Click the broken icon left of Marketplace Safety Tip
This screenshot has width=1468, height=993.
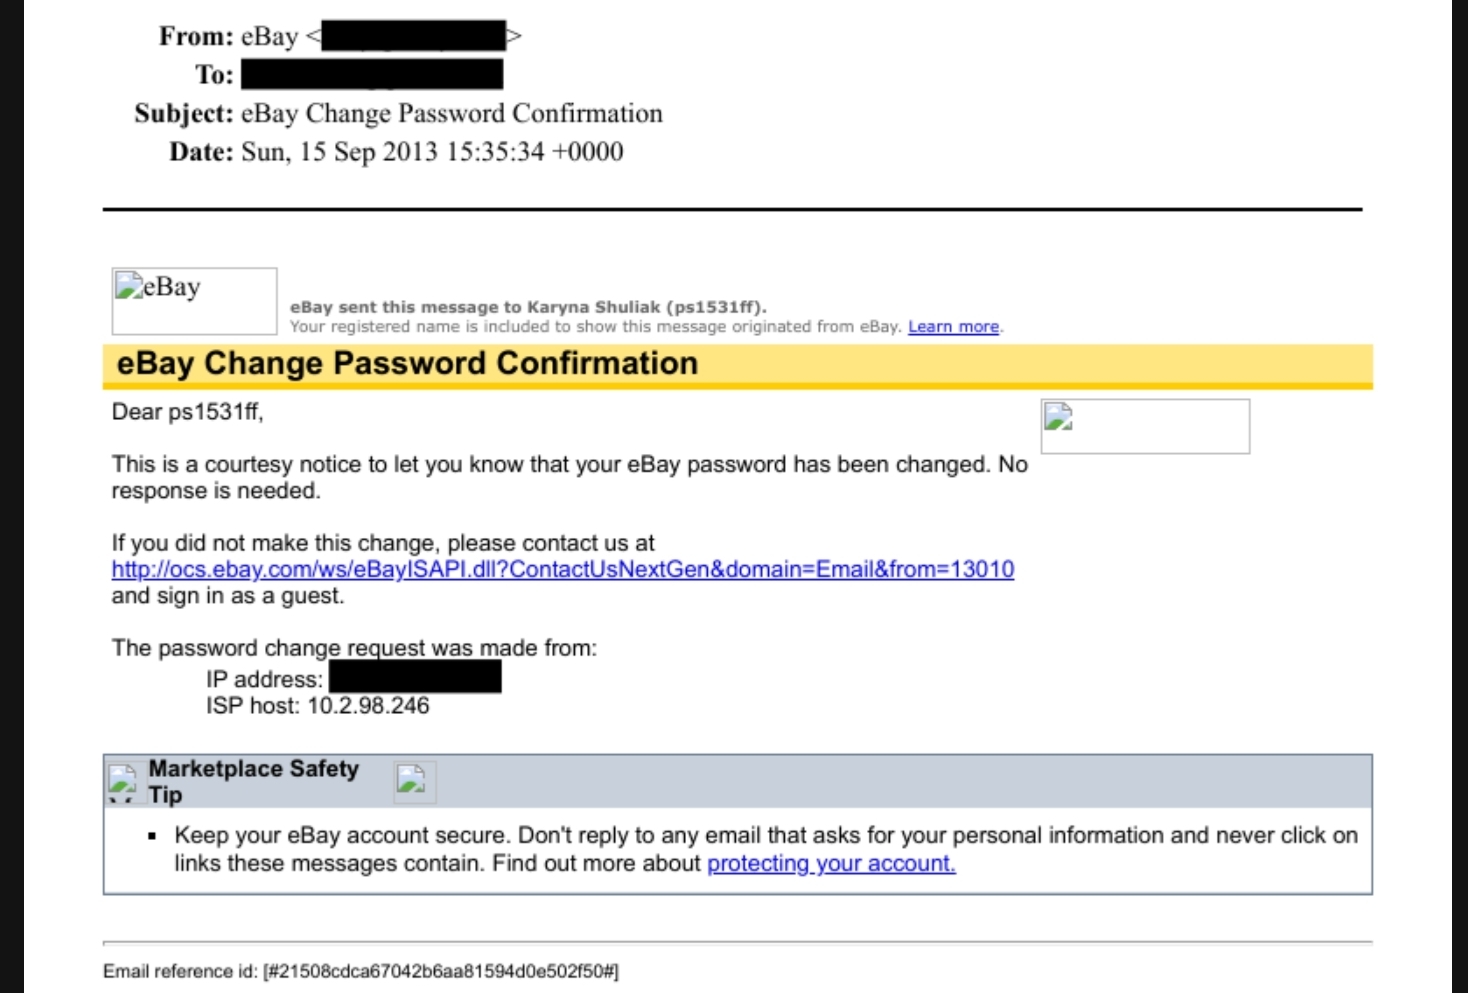[x=122, y=782]
